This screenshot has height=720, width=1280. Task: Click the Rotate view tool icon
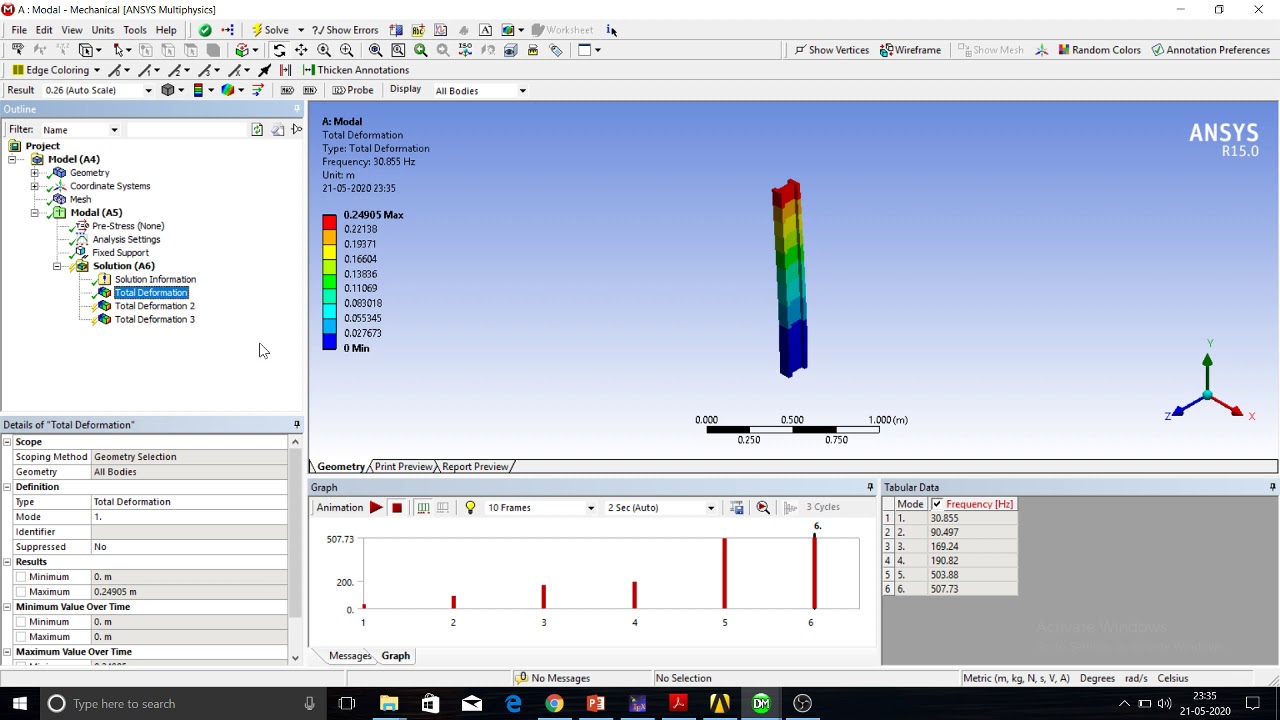click(x=279, y=50)
